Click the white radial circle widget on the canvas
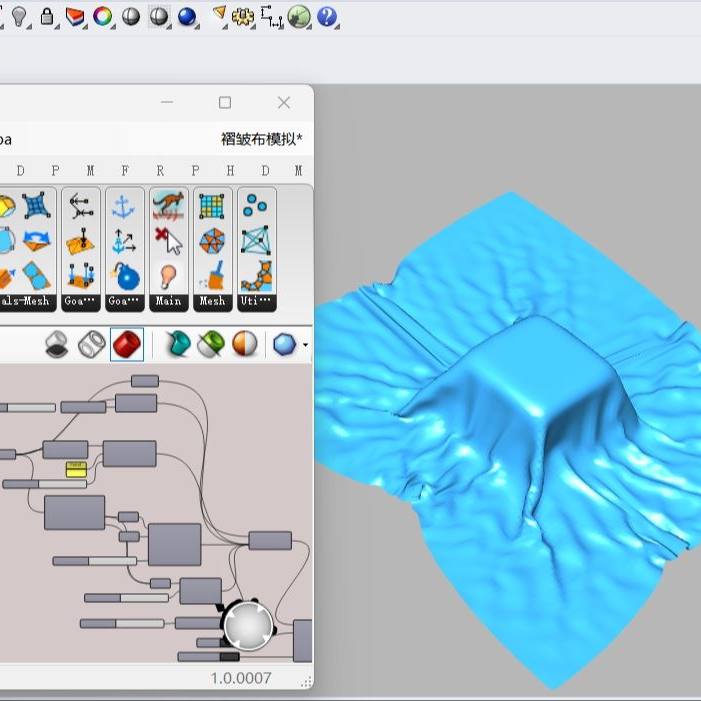This screenshot has width=701, height=701. tap(248, 625)
